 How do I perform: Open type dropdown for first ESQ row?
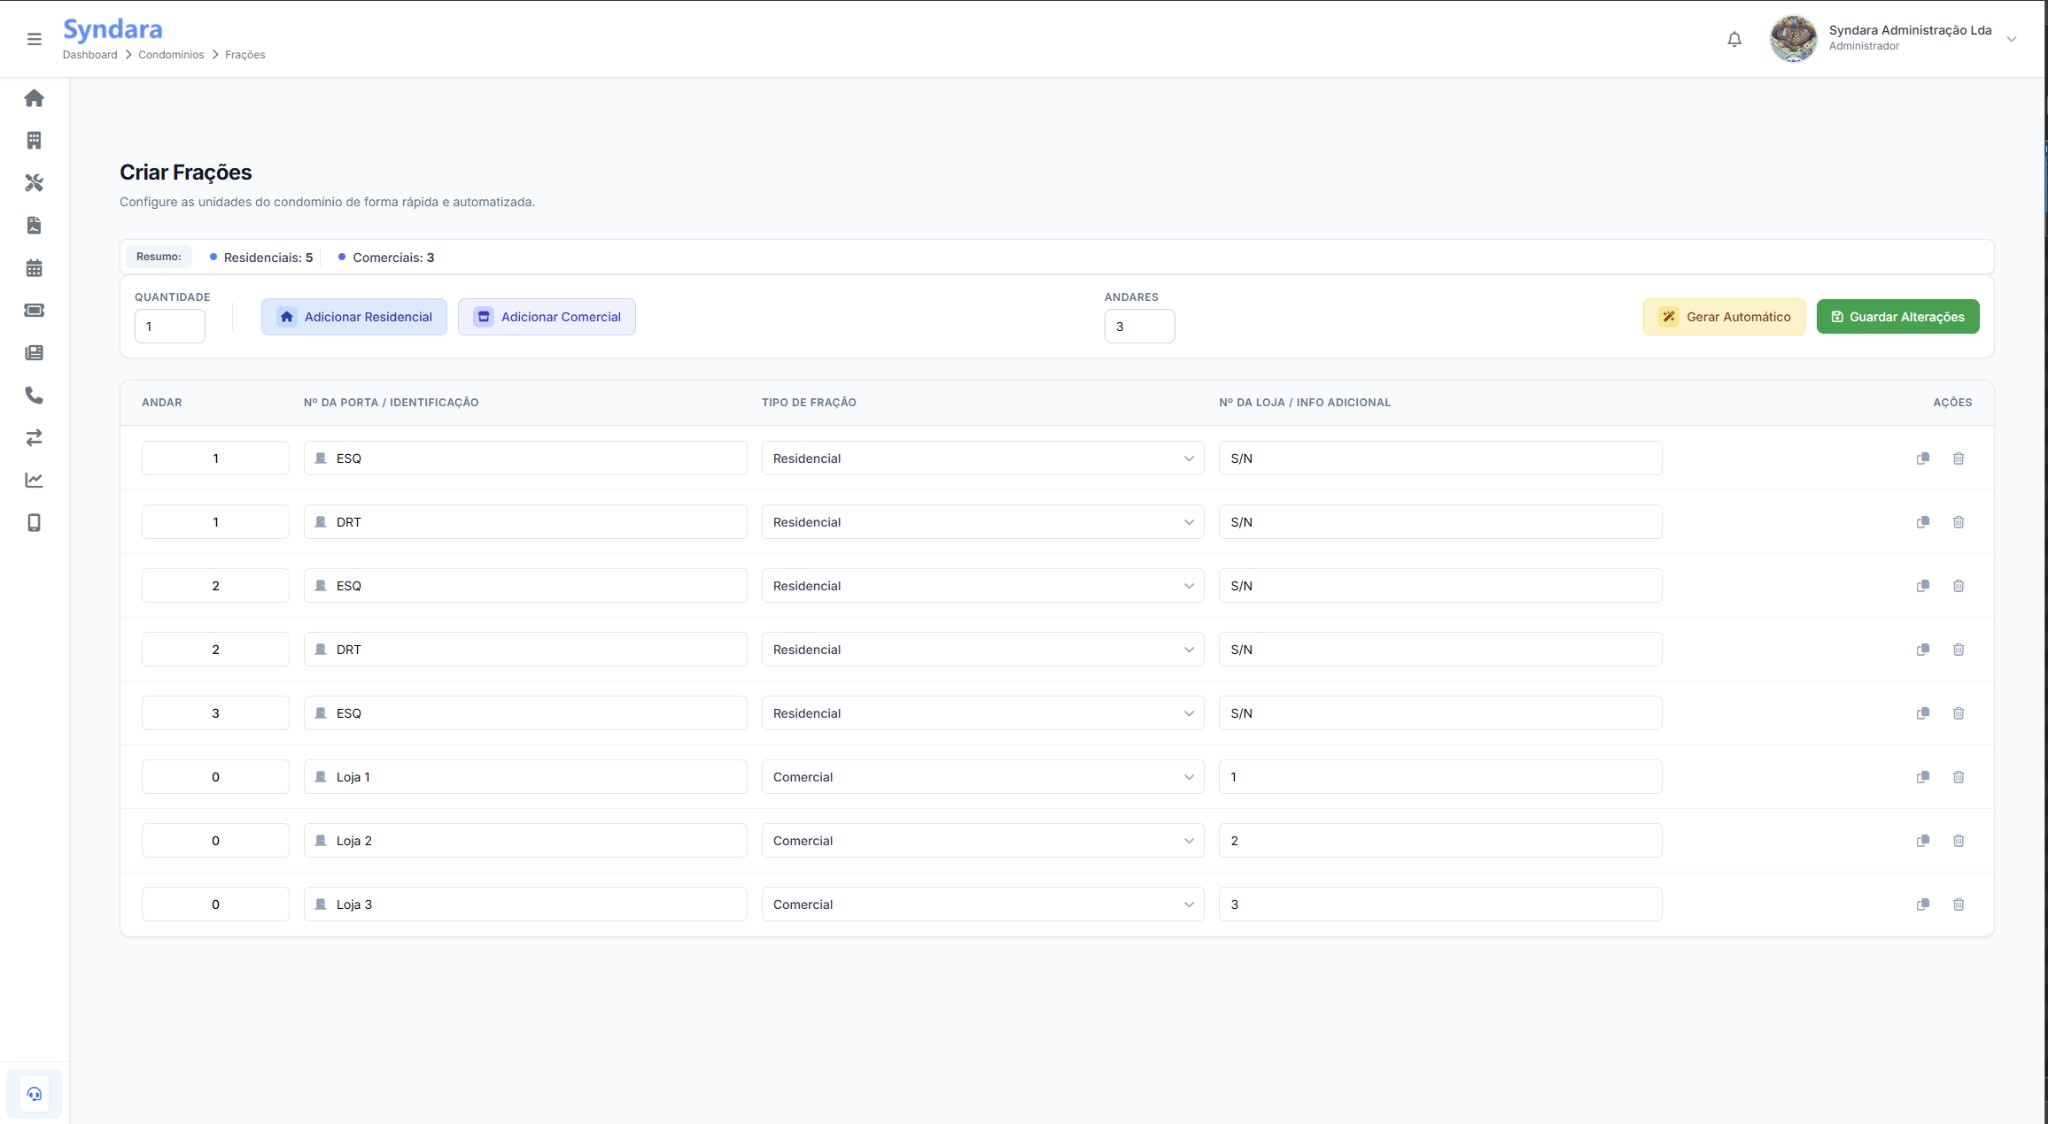point(982,458)
